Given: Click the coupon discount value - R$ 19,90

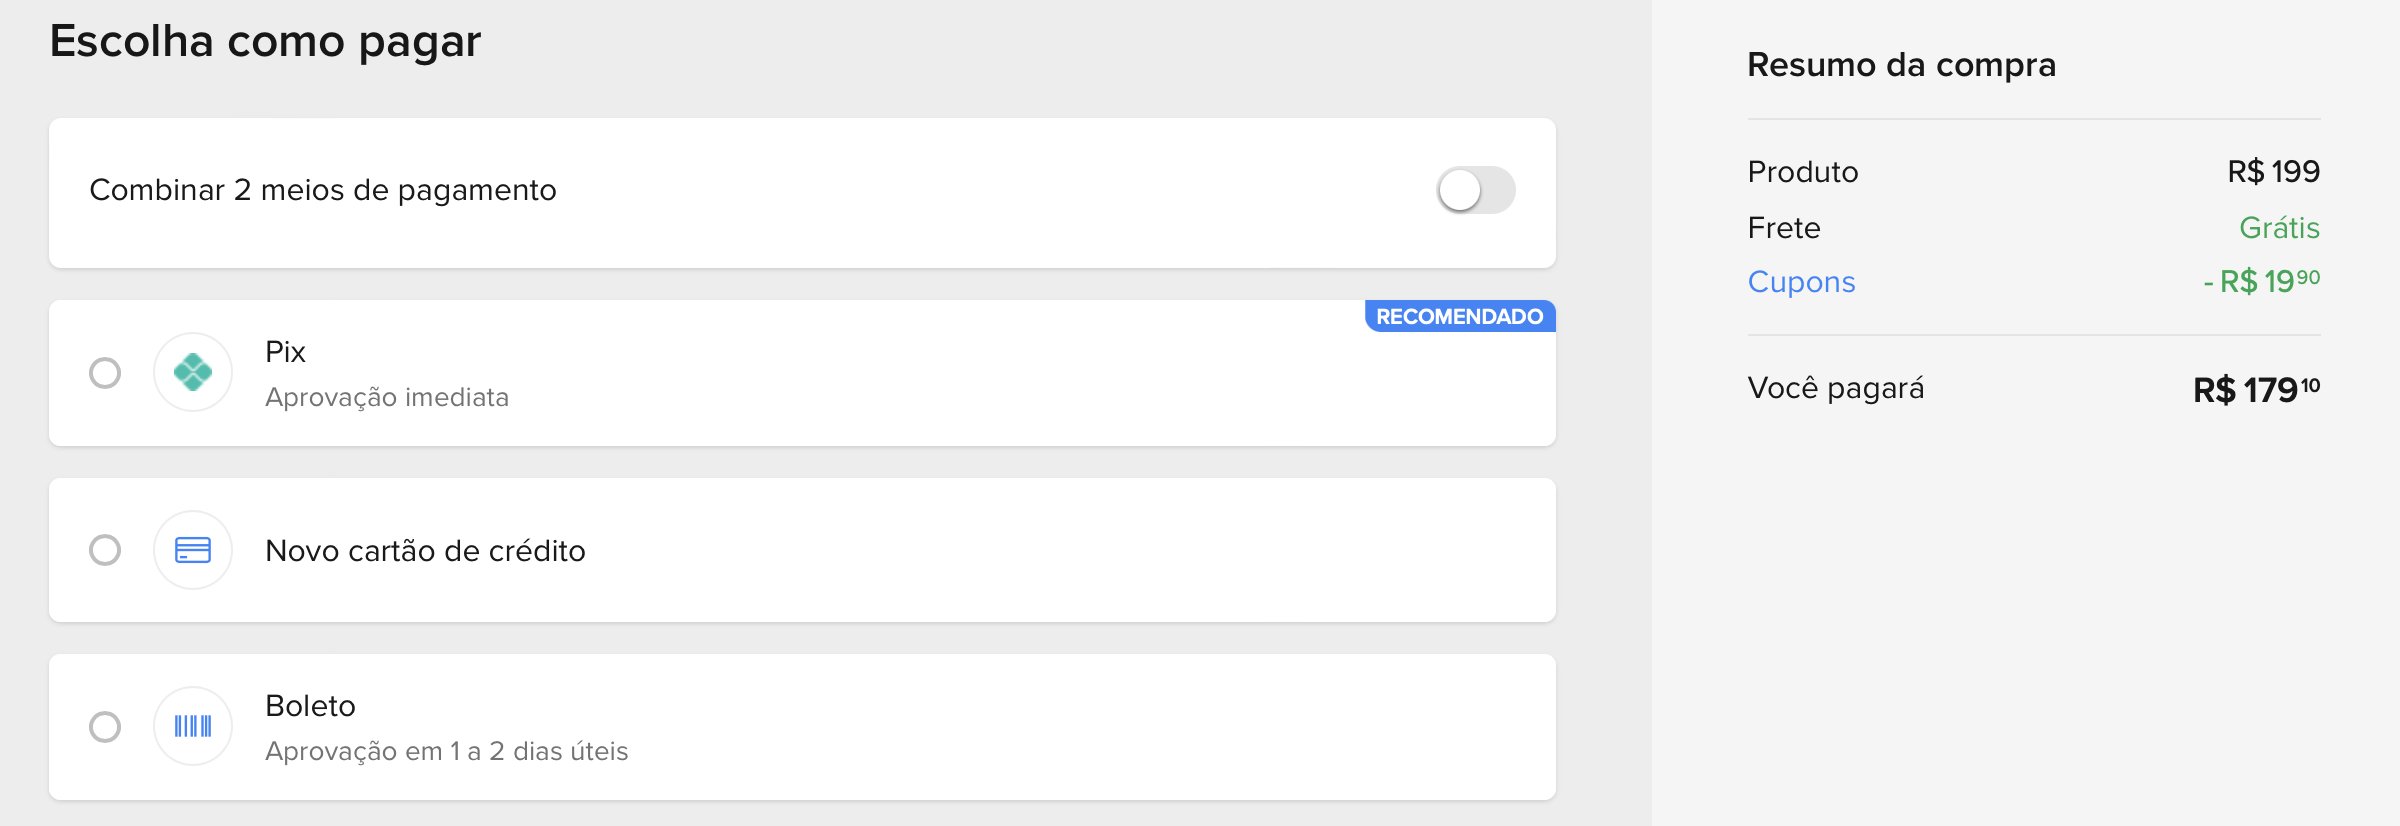Looking at the screenshot, I should 2261,281.
